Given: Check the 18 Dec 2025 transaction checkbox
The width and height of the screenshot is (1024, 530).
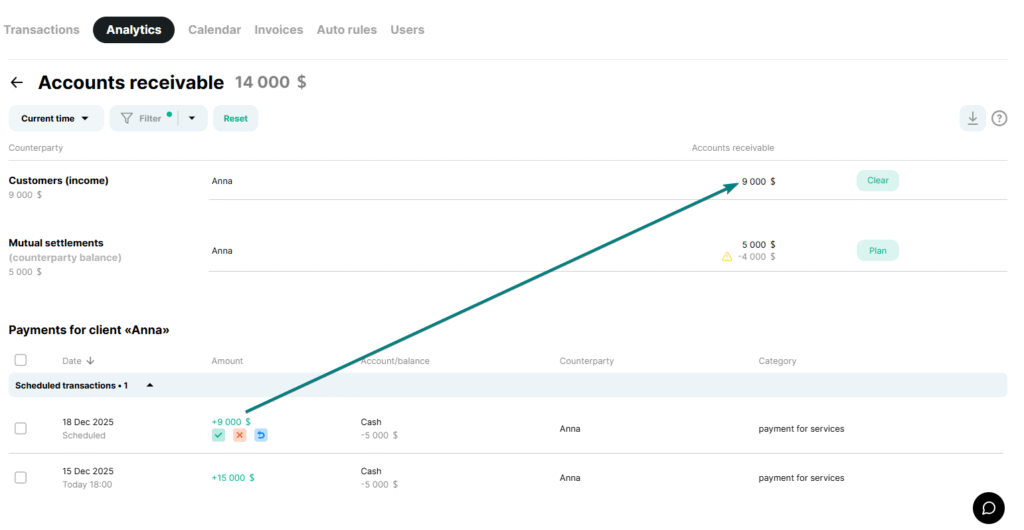Looking at the screenshot, I should 21,428.
